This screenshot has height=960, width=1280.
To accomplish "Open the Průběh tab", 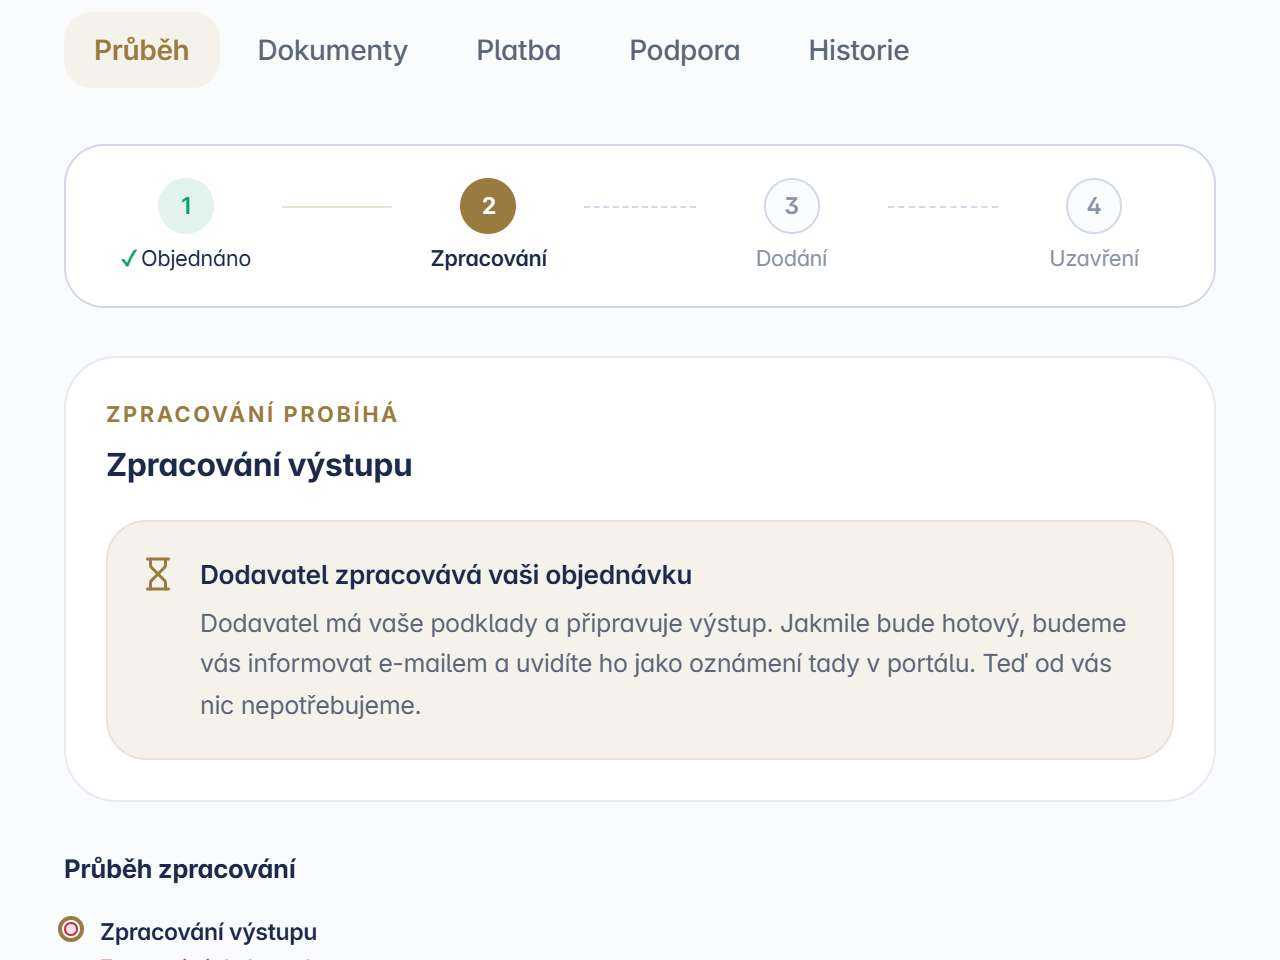I will click(x=142, y=50).
